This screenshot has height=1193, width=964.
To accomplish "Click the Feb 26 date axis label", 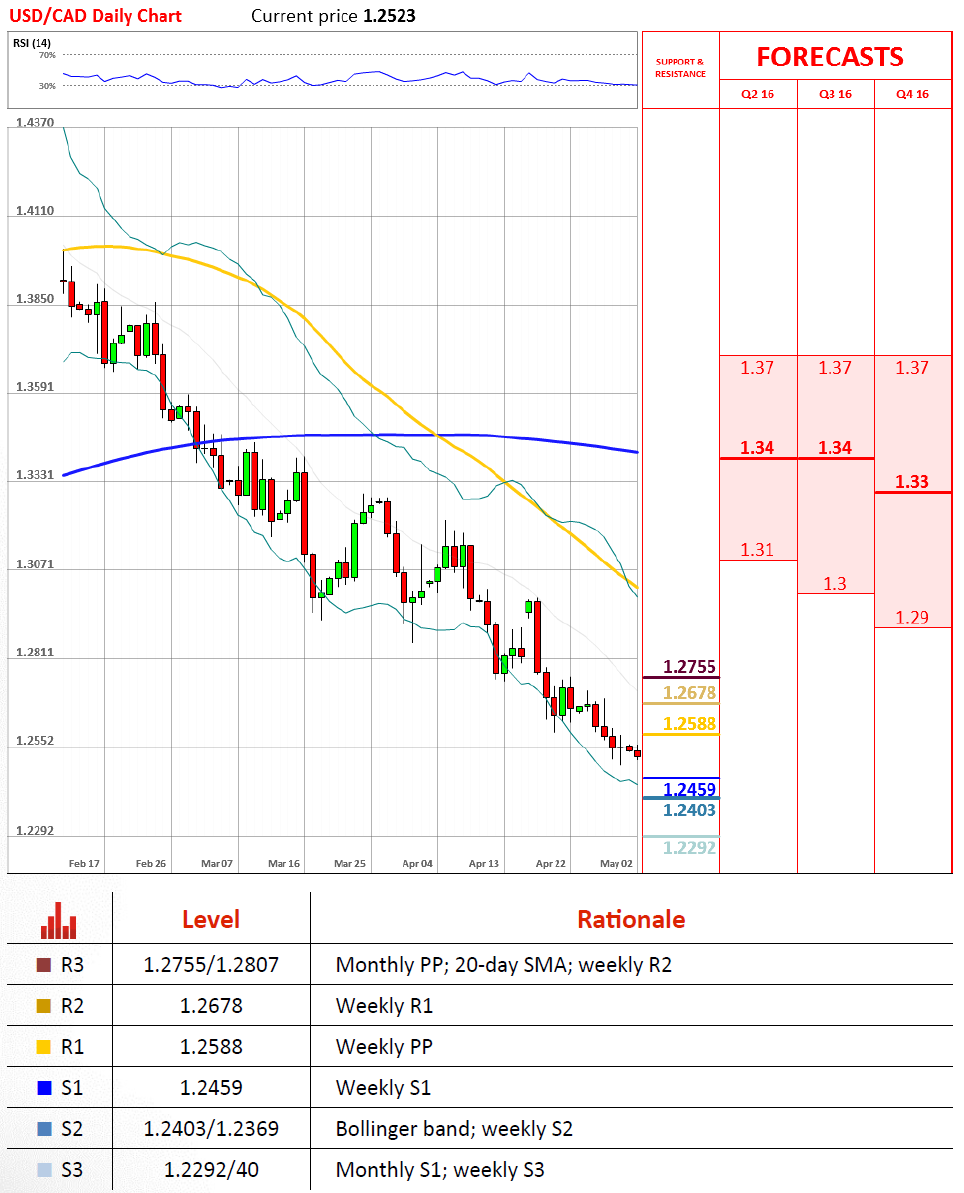I will coord(151,864).
